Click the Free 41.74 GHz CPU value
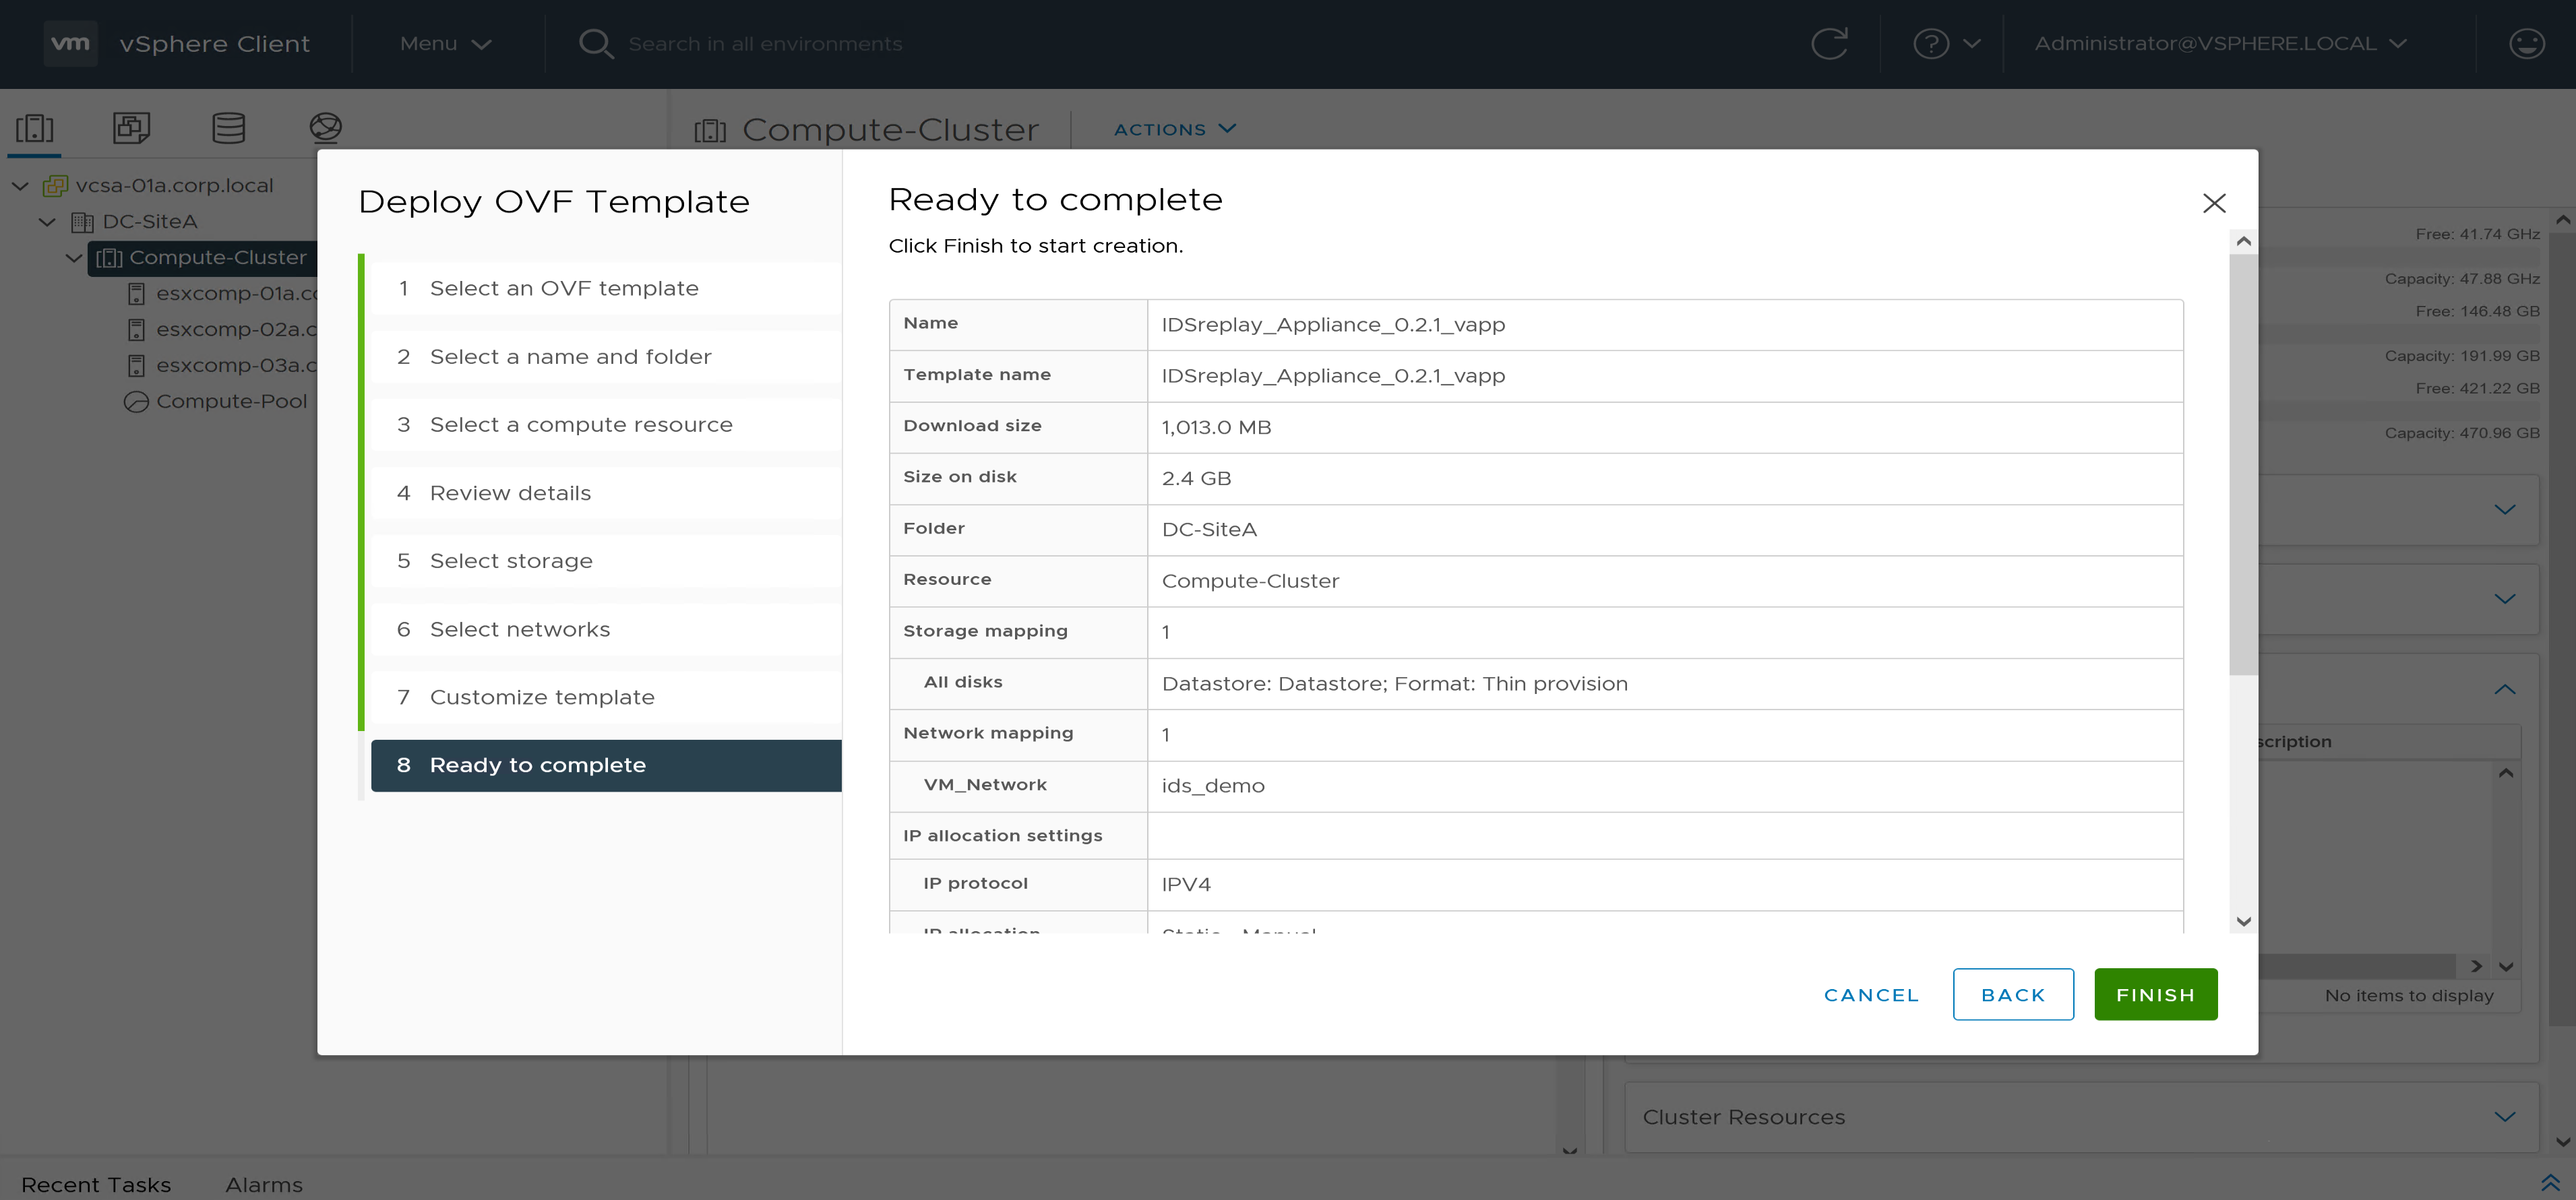This screenshot has width=2576, height=1200. click(2478, 235)
